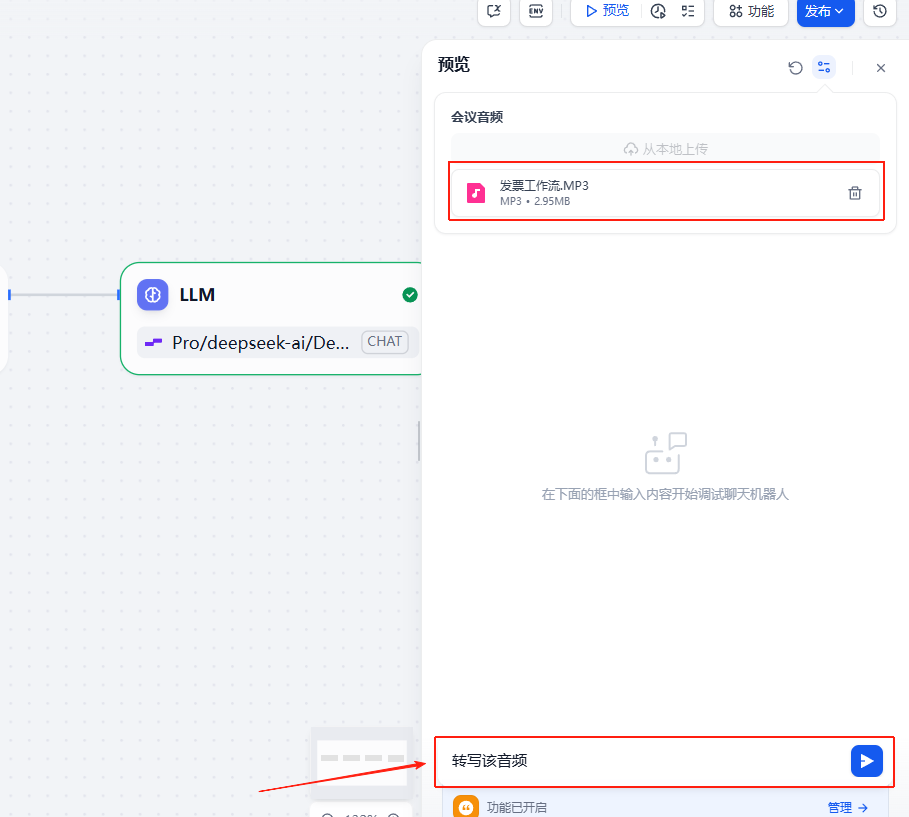Screen dimensions: 909x817
Task: Click the 管理 manage link
Action: pyautogui.click(x=847, y=807)
